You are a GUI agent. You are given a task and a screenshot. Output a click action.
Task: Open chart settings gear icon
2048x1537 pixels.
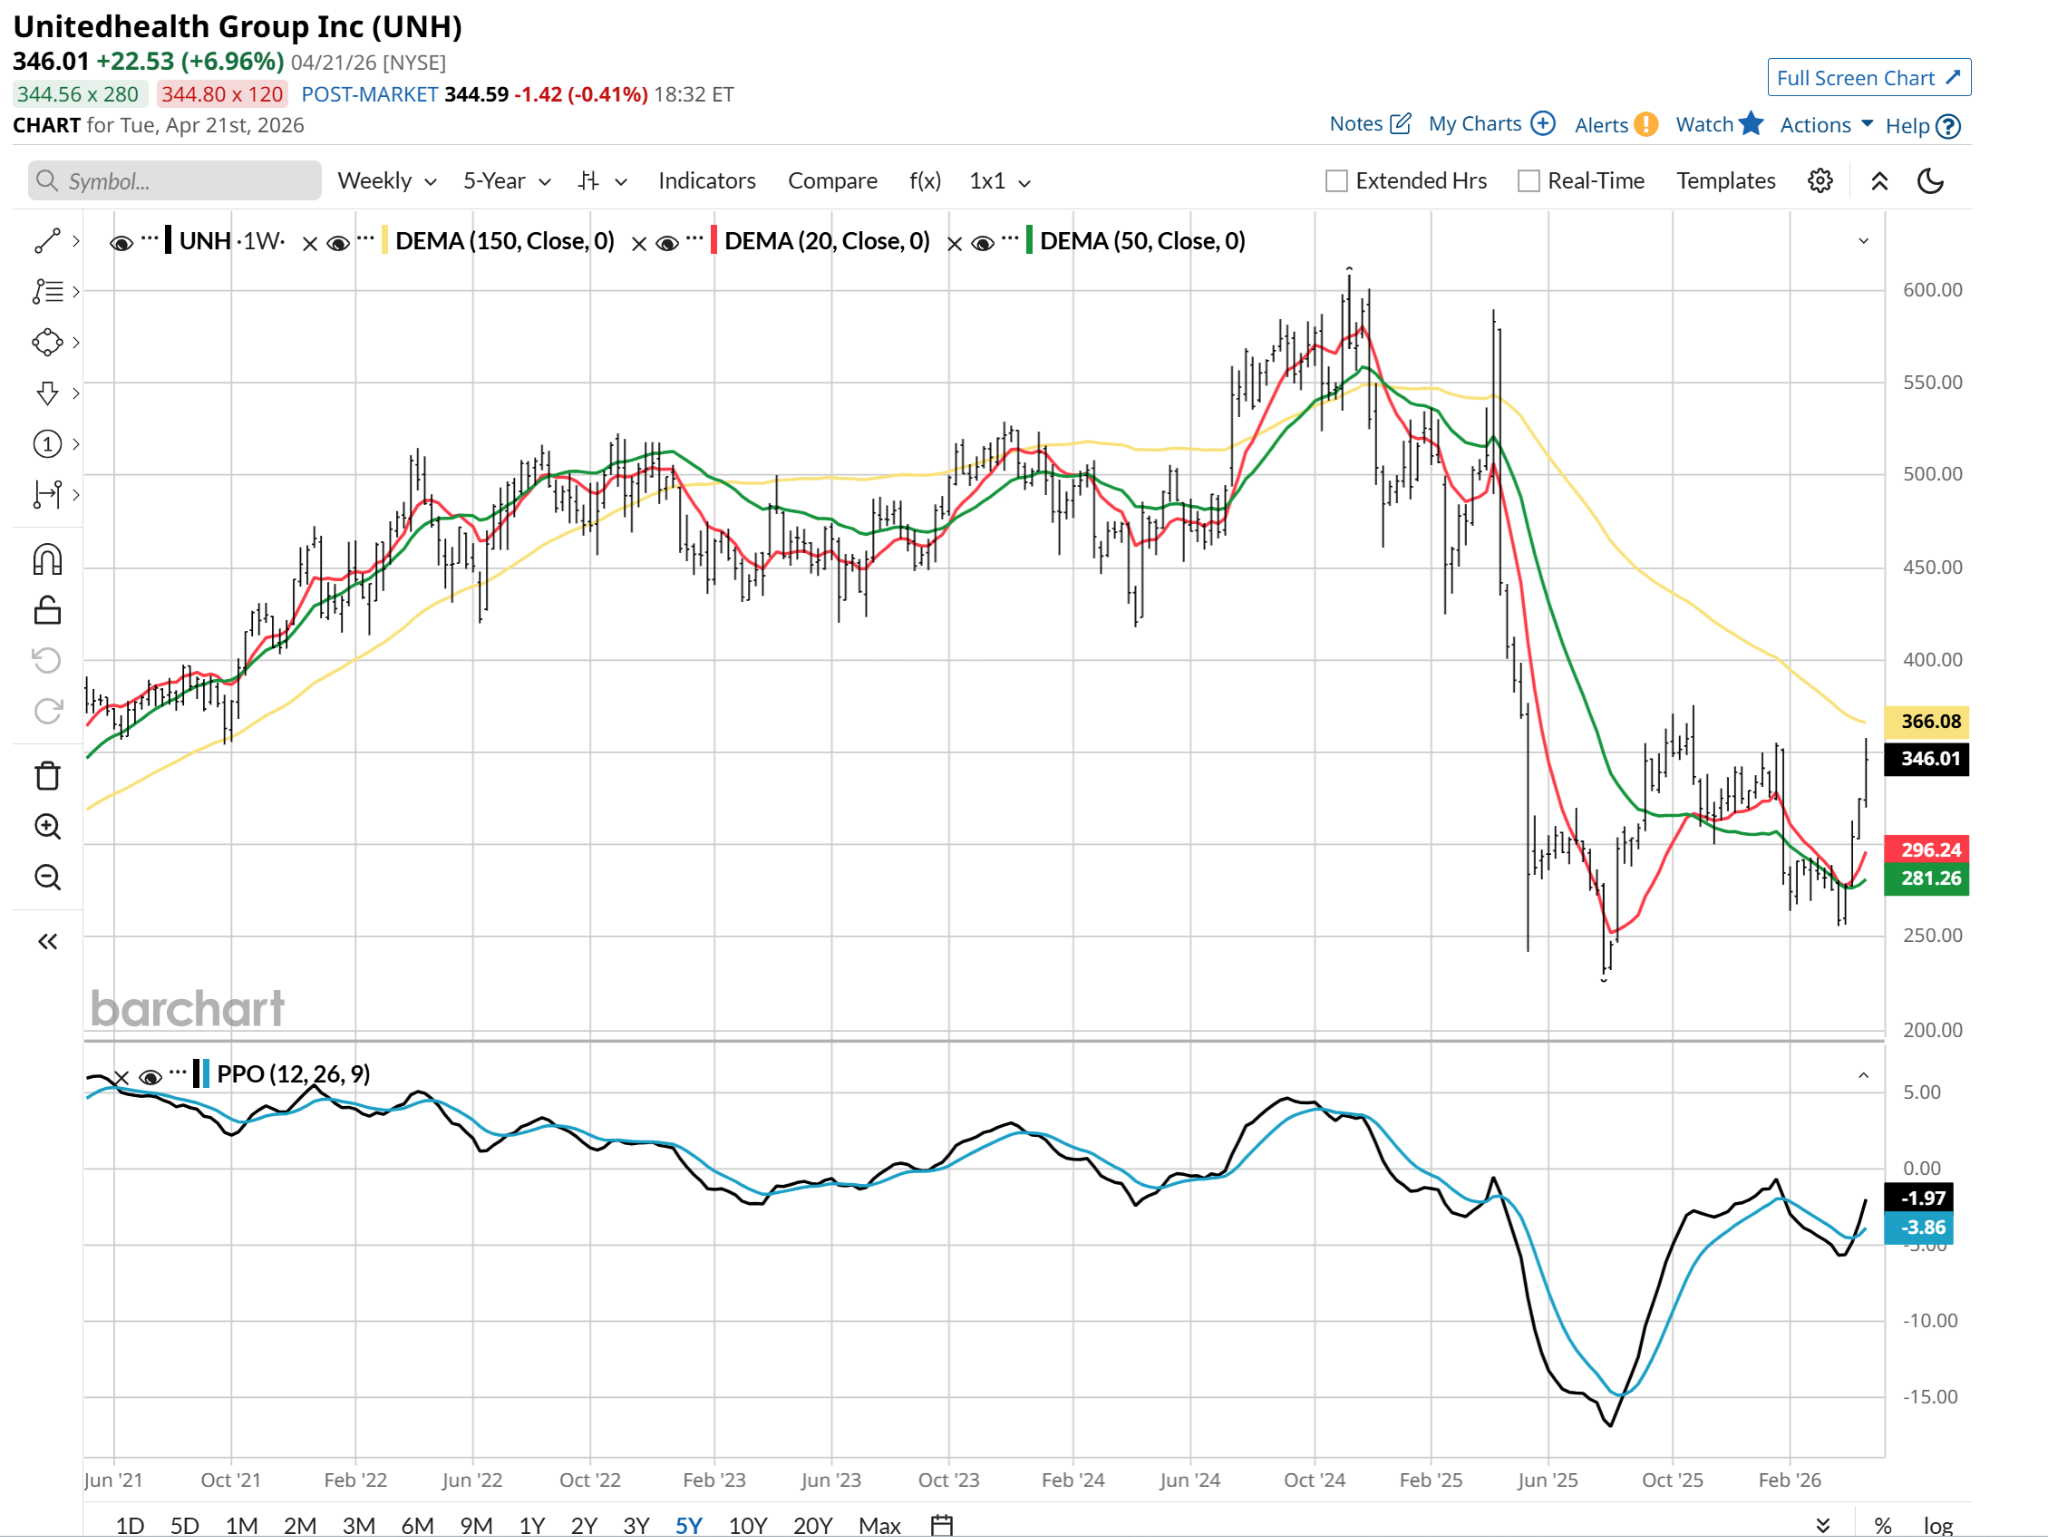coord(1820,181)
